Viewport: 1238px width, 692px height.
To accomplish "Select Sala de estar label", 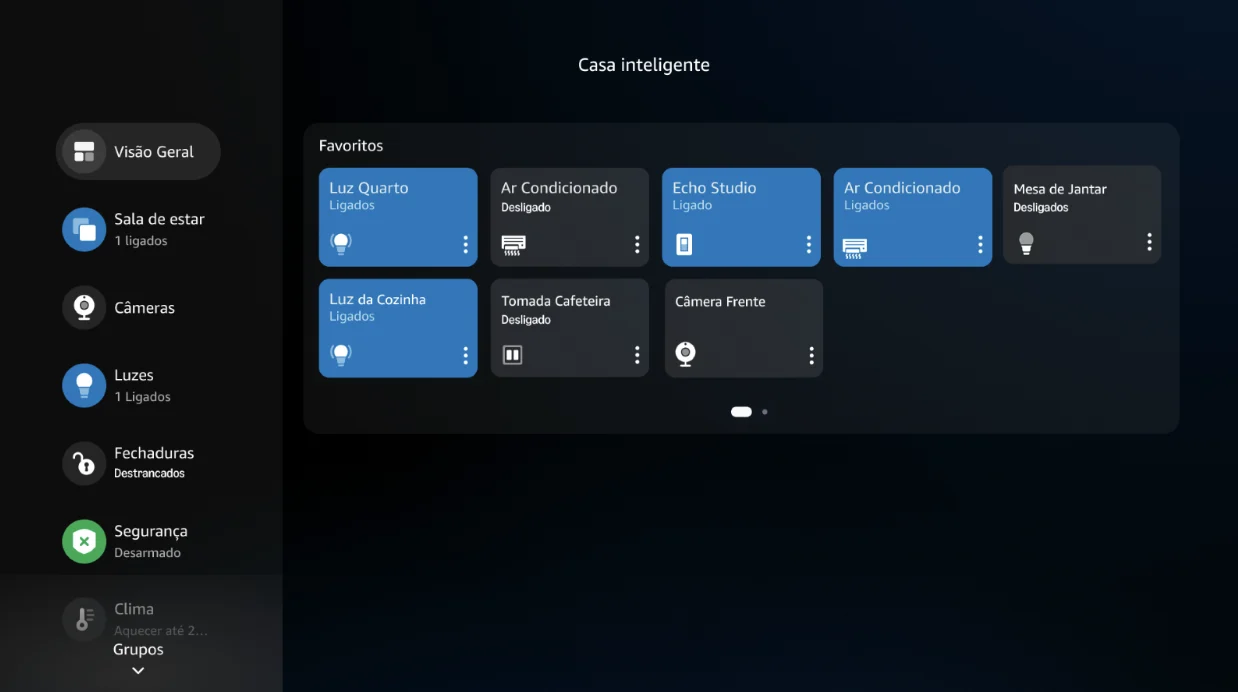I will pyautogui.click(x=159, y=219).
